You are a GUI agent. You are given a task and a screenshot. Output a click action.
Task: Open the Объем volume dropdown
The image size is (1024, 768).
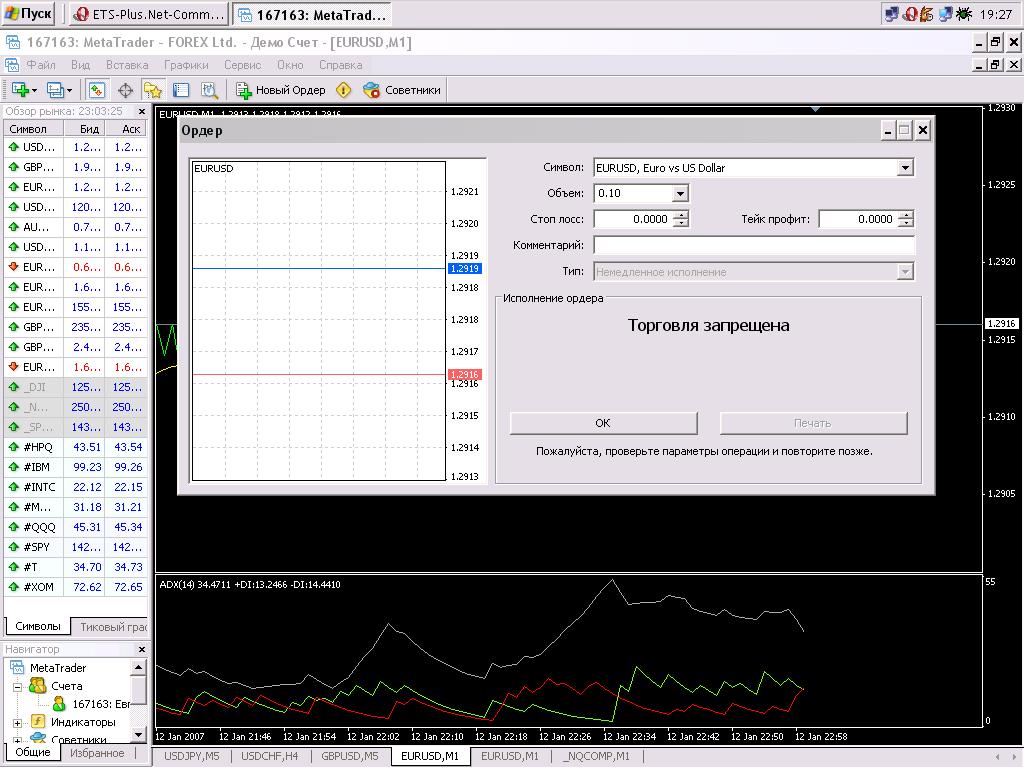point(680,194)
